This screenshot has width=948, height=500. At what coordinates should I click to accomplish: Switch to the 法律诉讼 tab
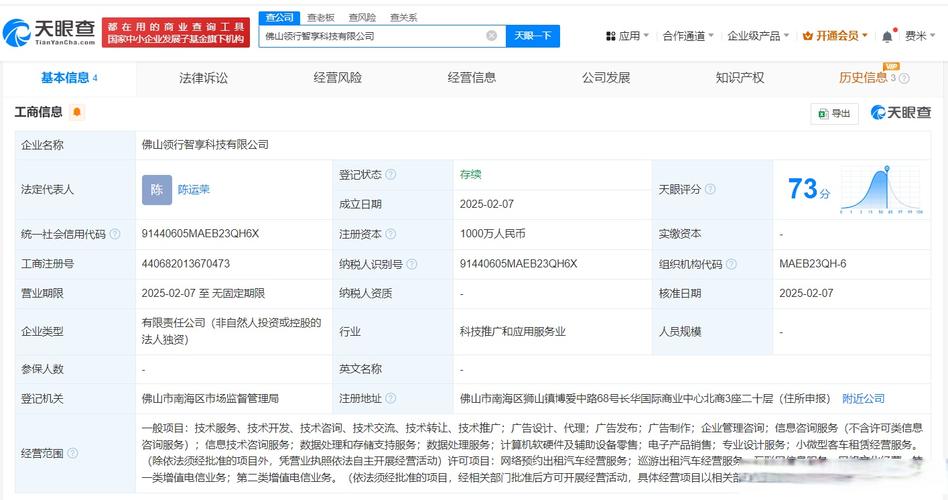(203, 78)
